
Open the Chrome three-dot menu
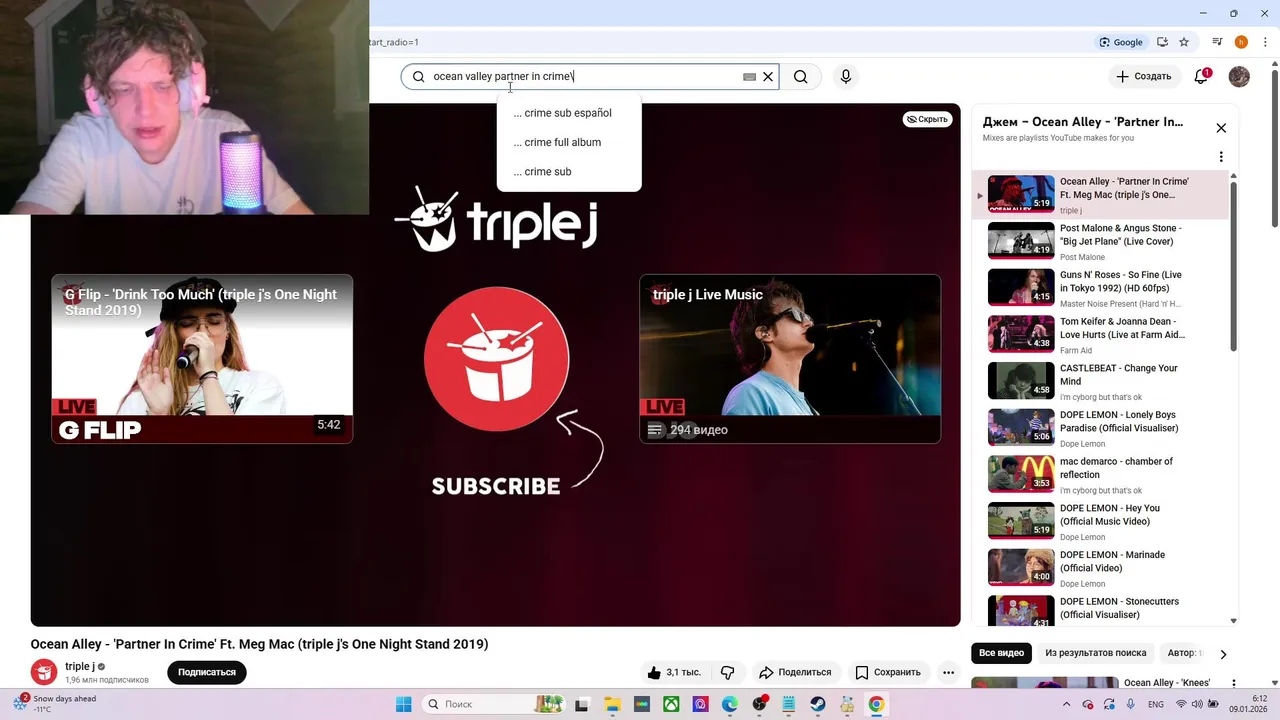click(1265, 42)
